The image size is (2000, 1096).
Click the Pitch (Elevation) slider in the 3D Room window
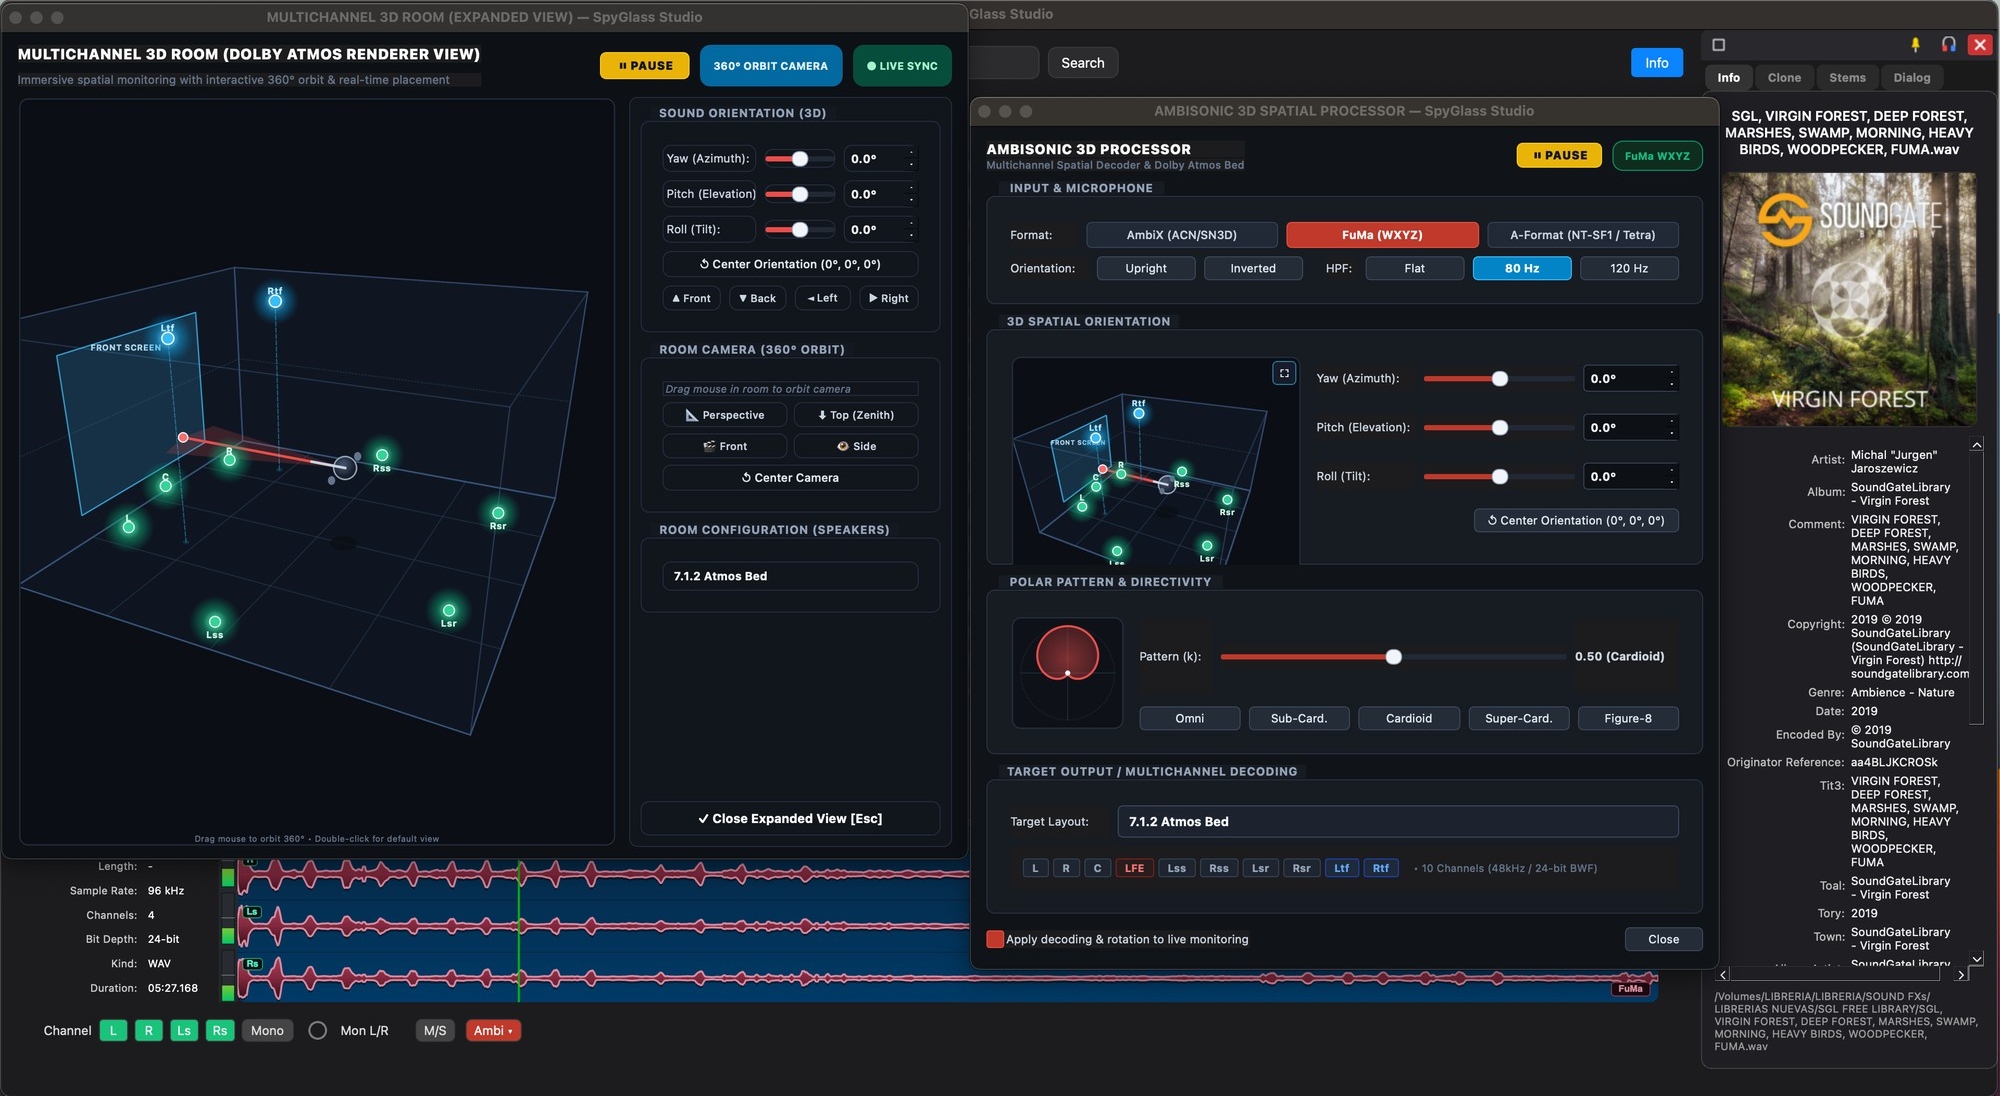(800, 194)
